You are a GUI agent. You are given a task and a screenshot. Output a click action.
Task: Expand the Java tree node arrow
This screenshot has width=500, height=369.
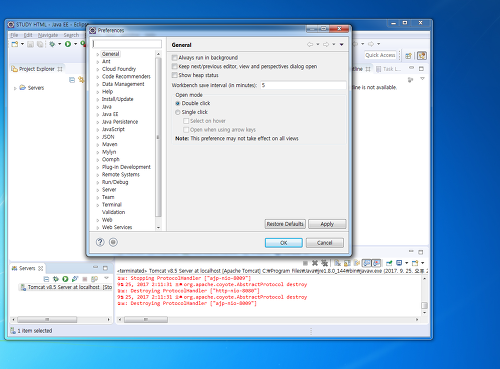click(98, 107)
